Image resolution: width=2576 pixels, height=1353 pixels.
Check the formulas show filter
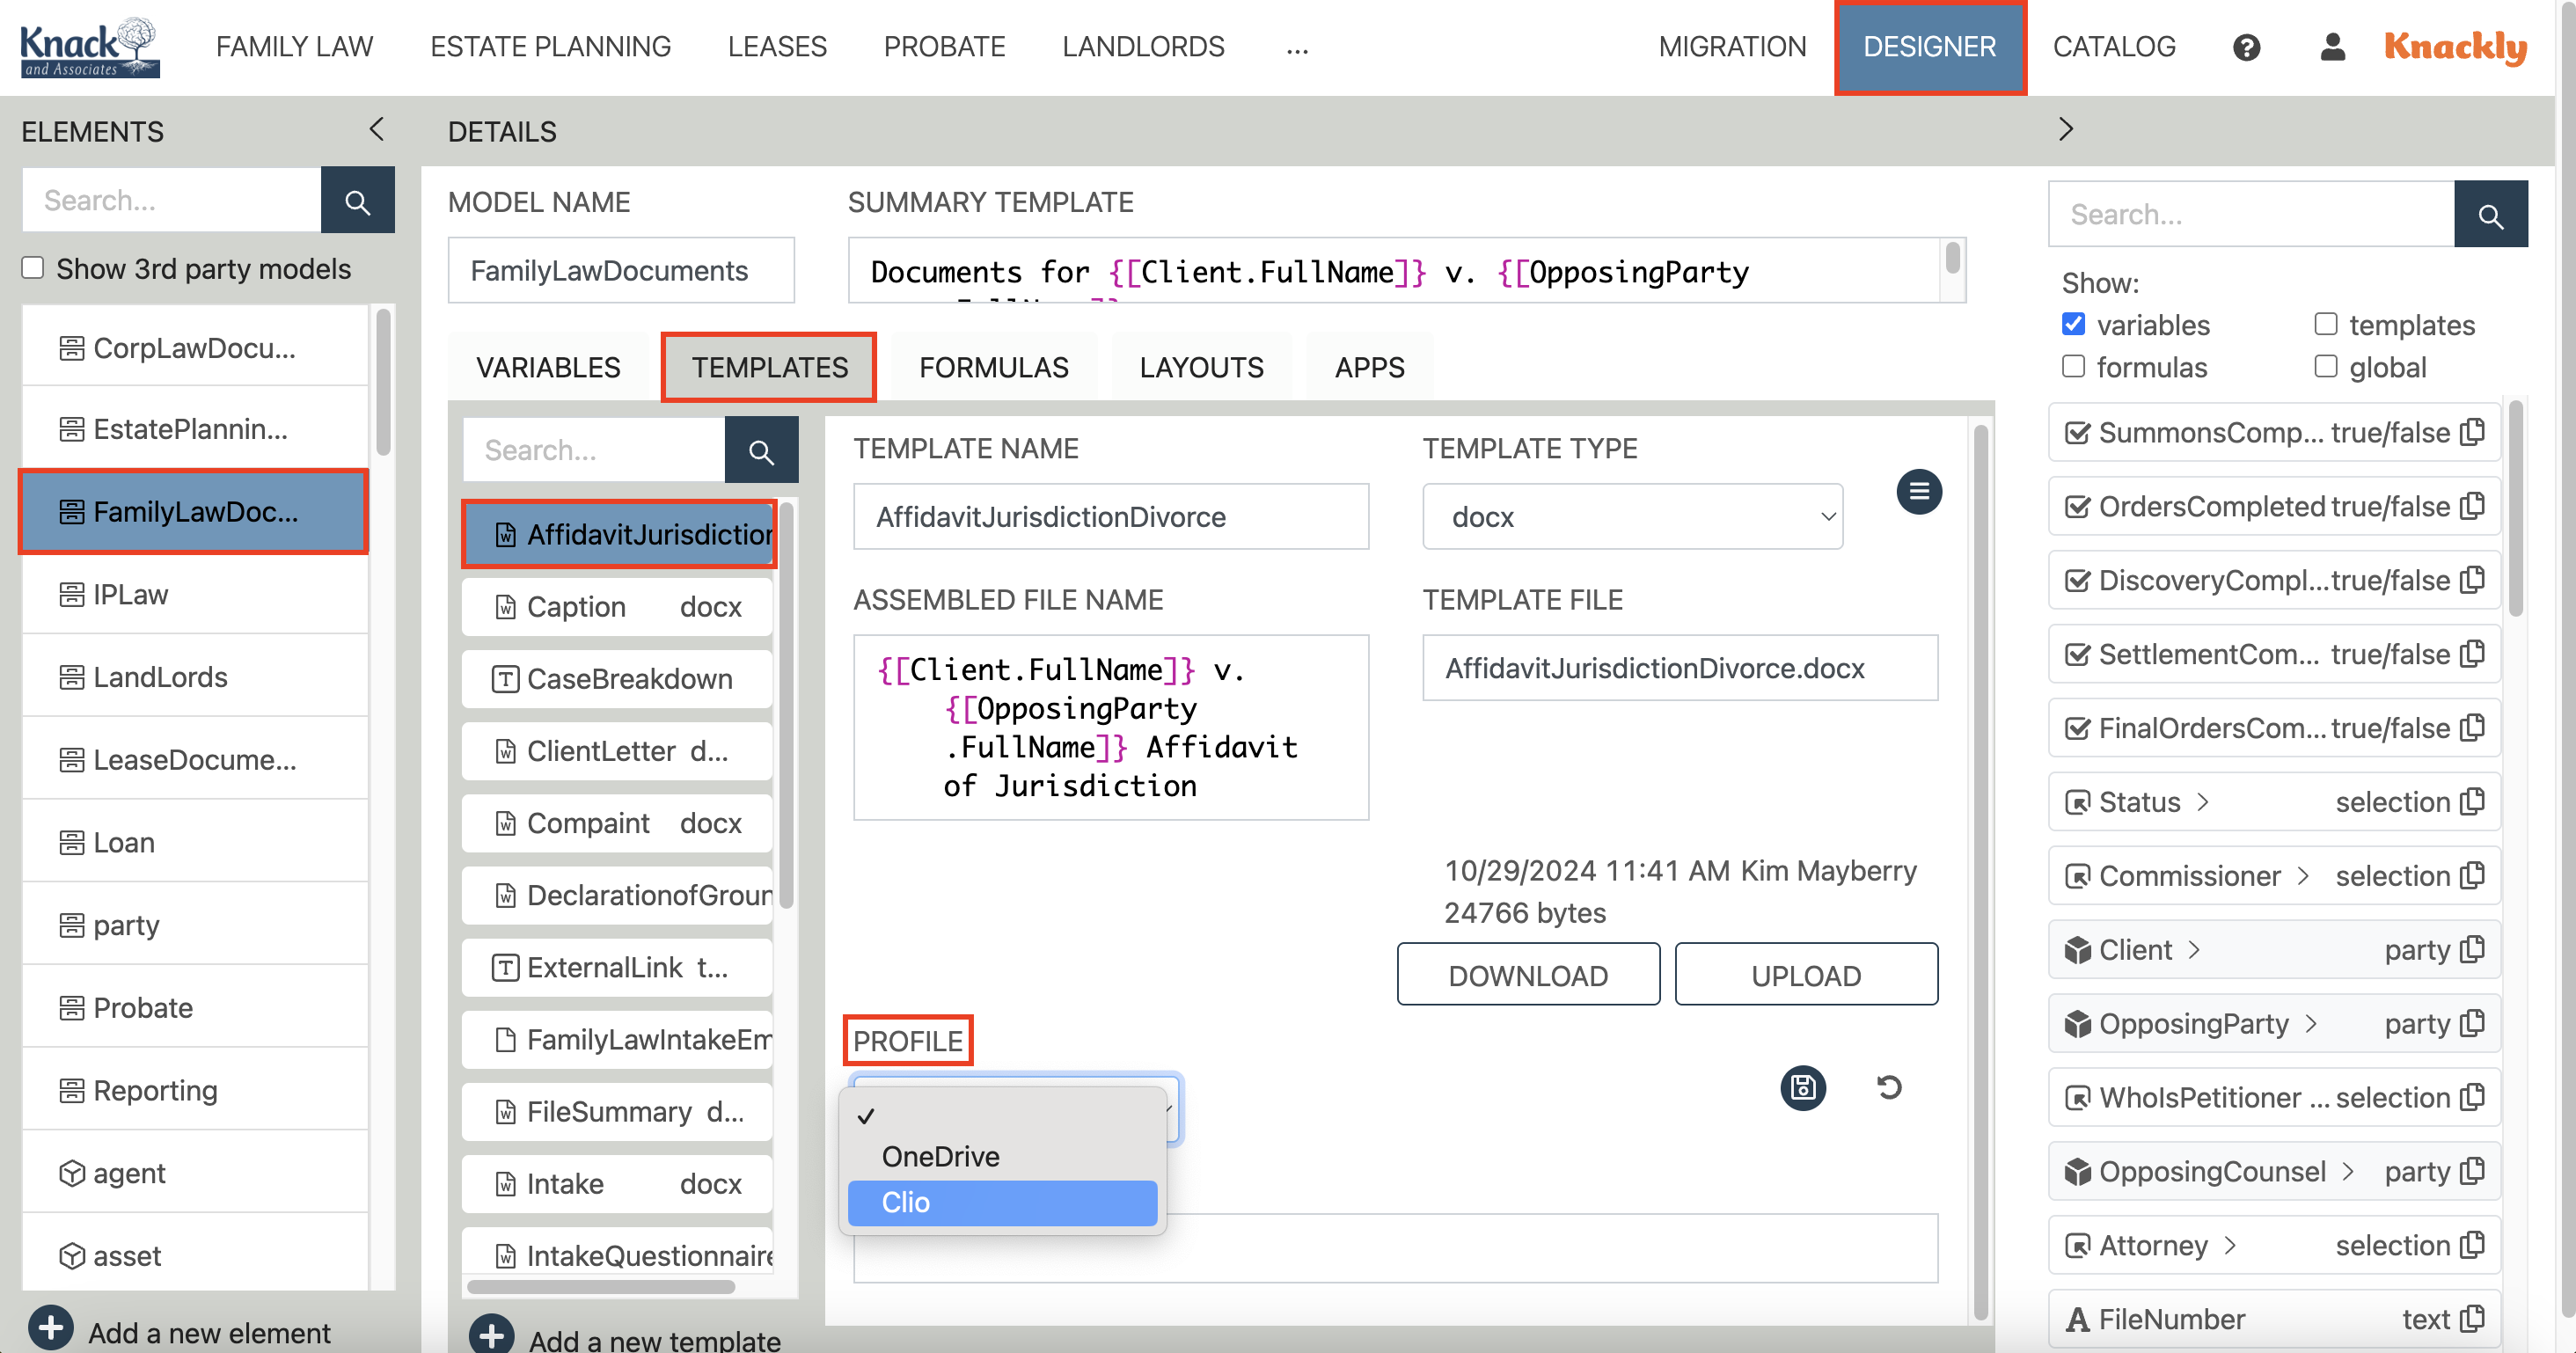pos(2073,367)
